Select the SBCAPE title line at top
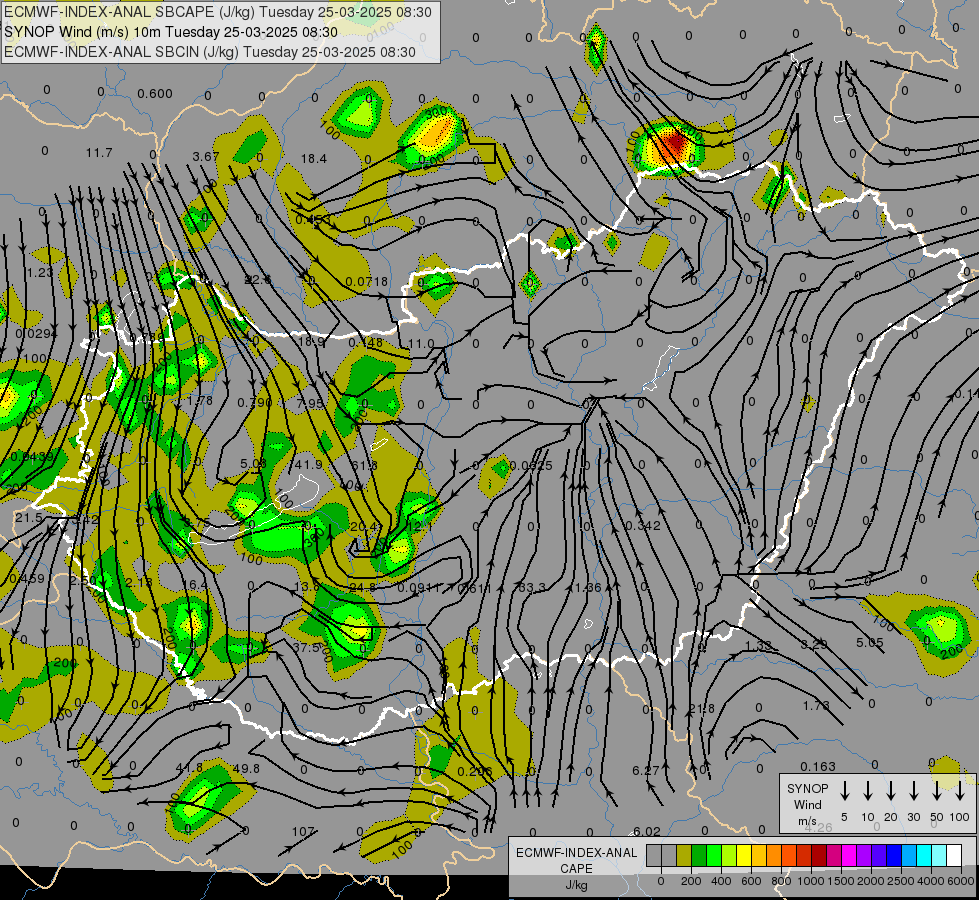 point(218,12)
